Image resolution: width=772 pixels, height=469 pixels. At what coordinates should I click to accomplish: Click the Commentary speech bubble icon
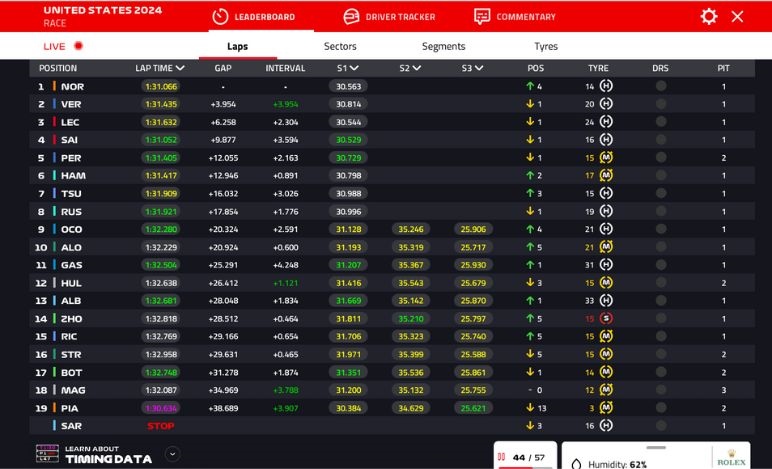[x=482, y=16]
